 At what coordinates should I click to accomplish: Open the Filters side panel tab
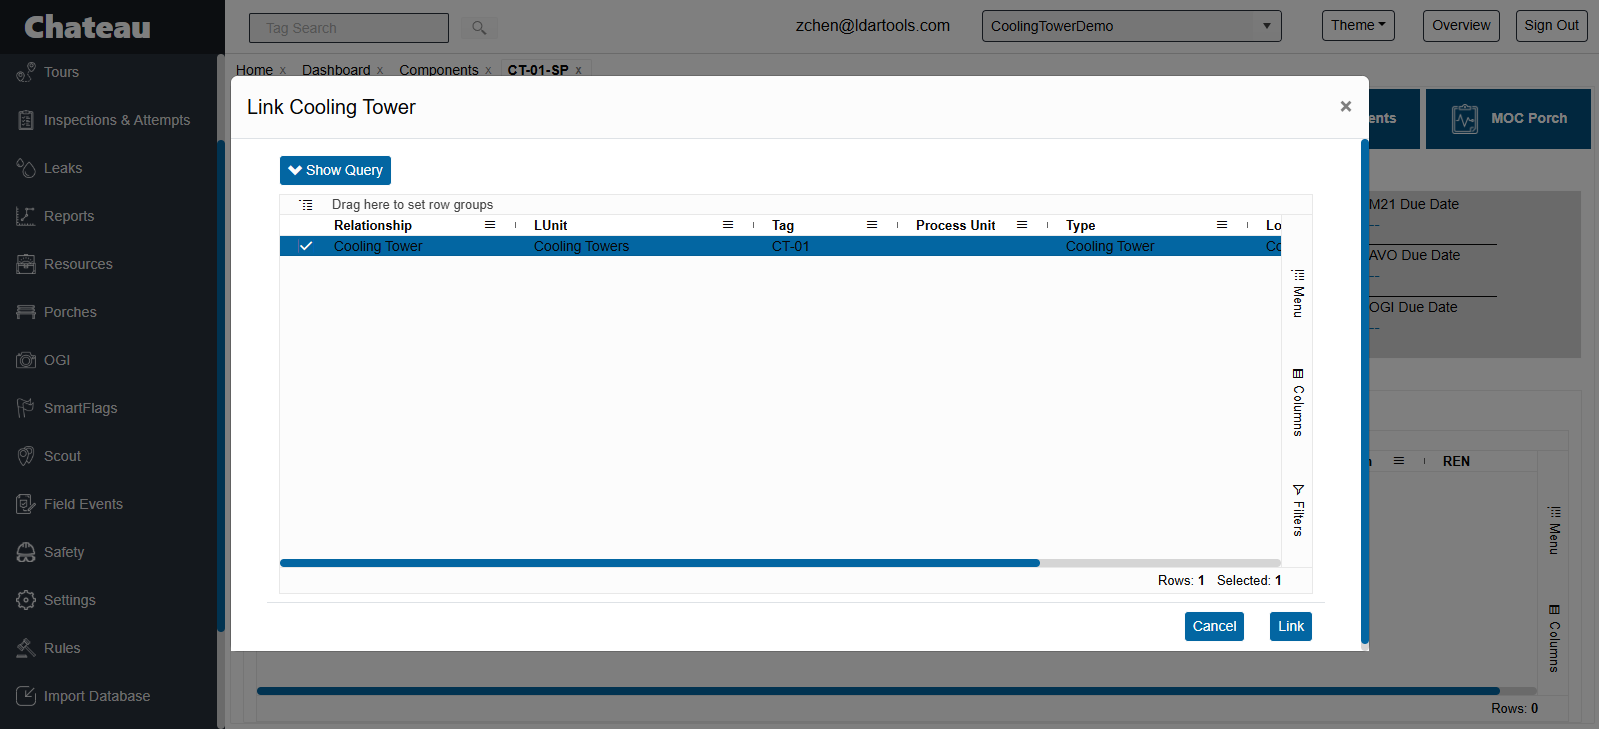coord(1298,510)
